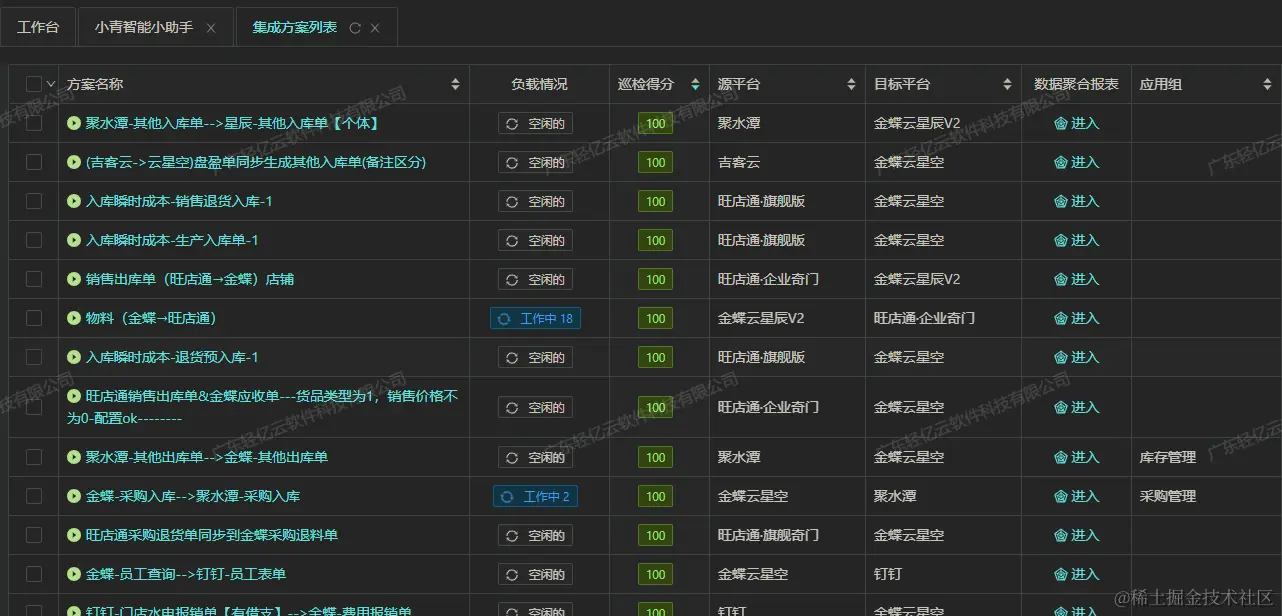Sort by 应用组 column arrows

(1267, 85)
